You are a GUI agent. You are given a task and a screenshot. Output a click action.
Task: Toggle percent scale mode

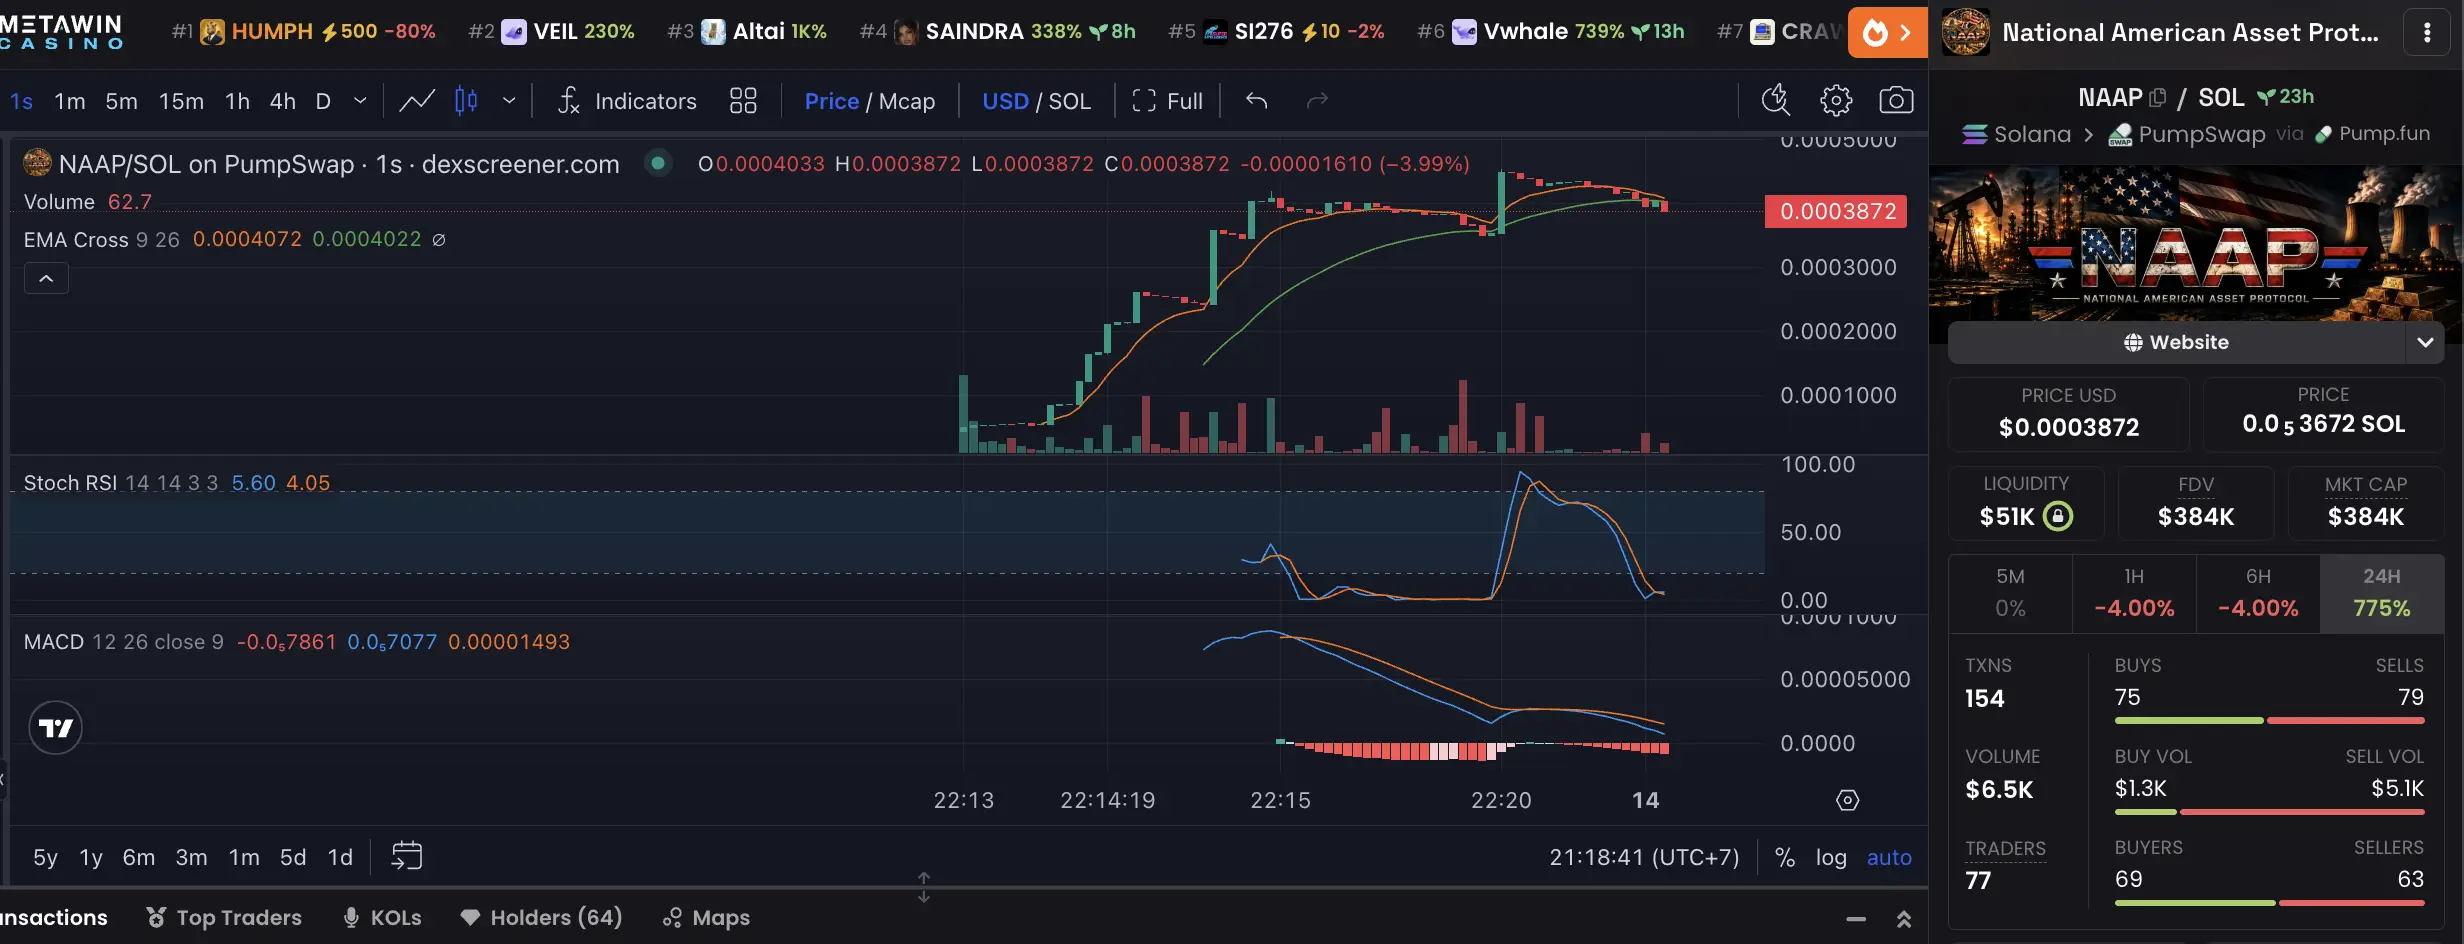point(1784,857)
